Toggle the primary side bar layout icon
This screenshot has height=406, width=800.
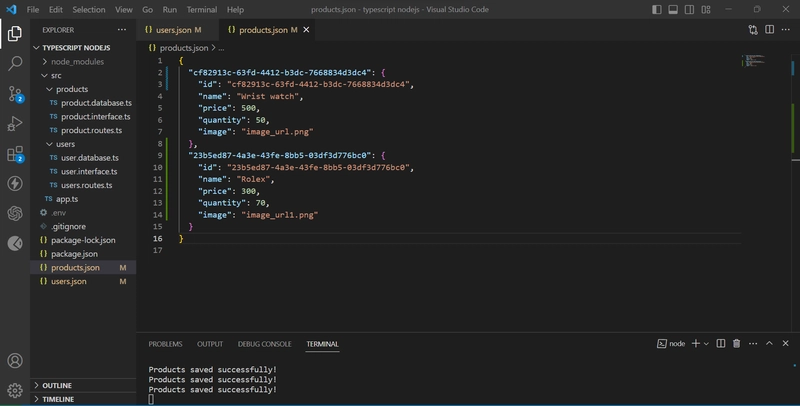click(x=657, y=9)
